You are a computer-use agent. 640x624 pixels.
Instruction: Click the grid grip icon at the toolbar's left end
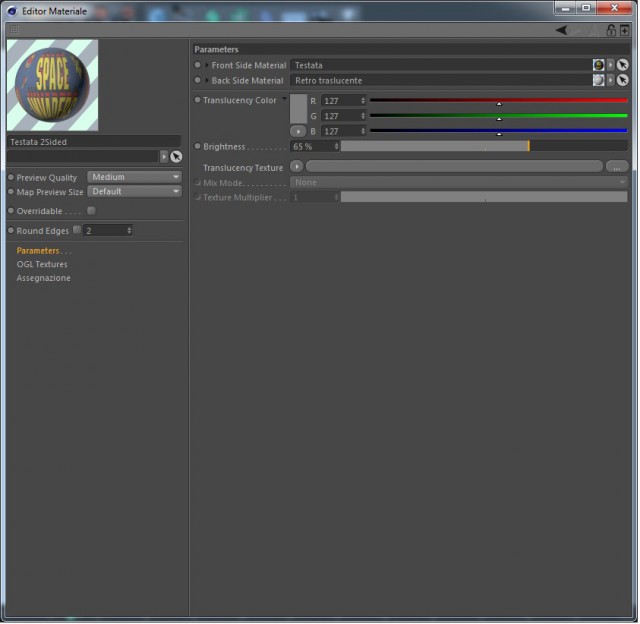coord(14,30)
